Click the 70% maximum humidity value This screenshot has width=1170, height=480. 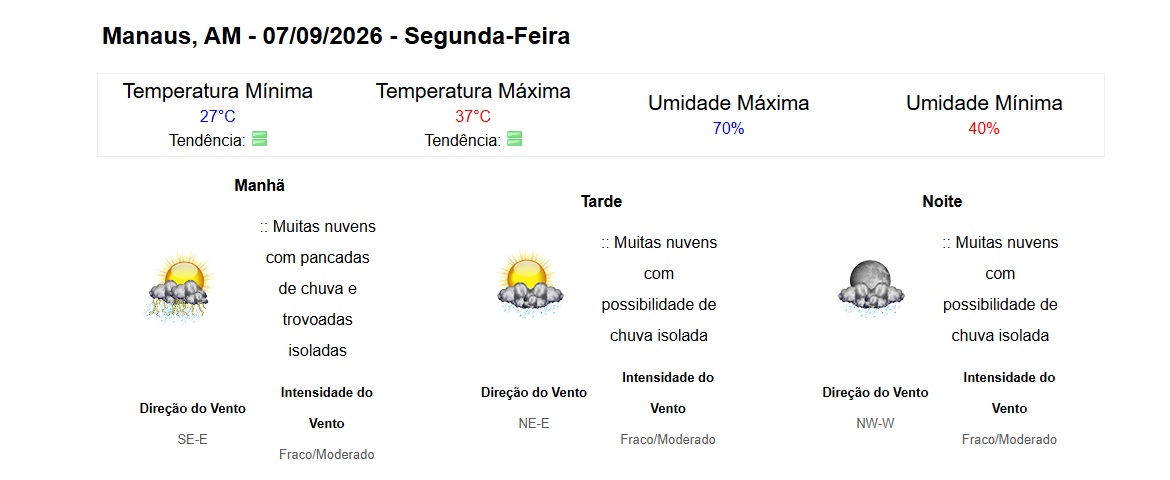[728, 128]
